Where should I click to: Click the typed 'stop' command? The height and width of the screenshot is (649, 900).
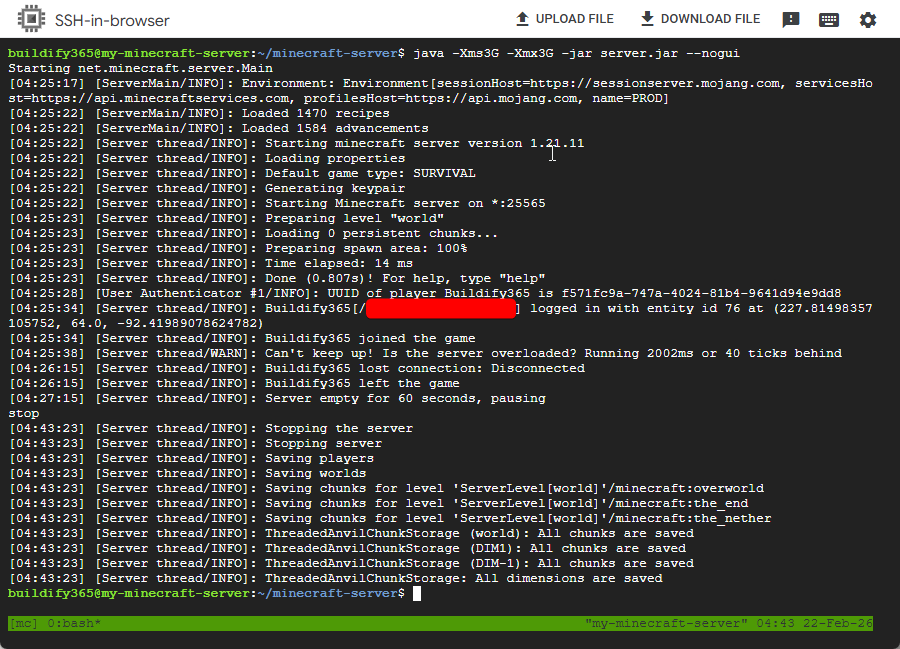(24, 413)
